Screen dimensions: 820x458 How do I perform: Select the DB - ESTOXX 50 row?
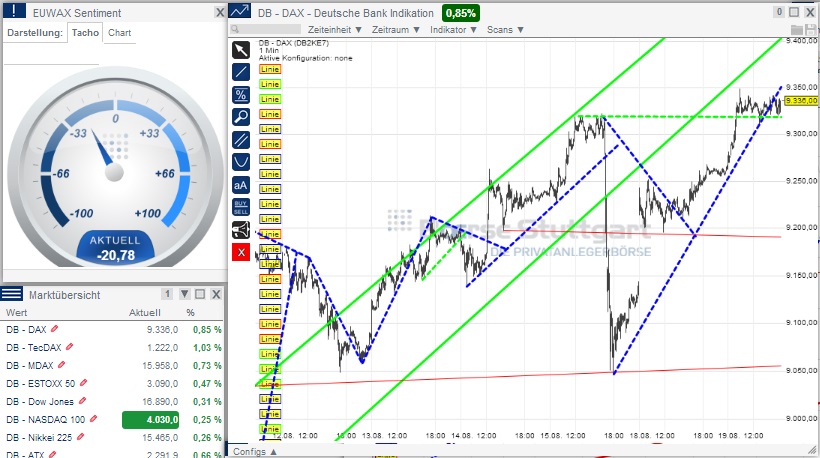(x=112, y=383)
